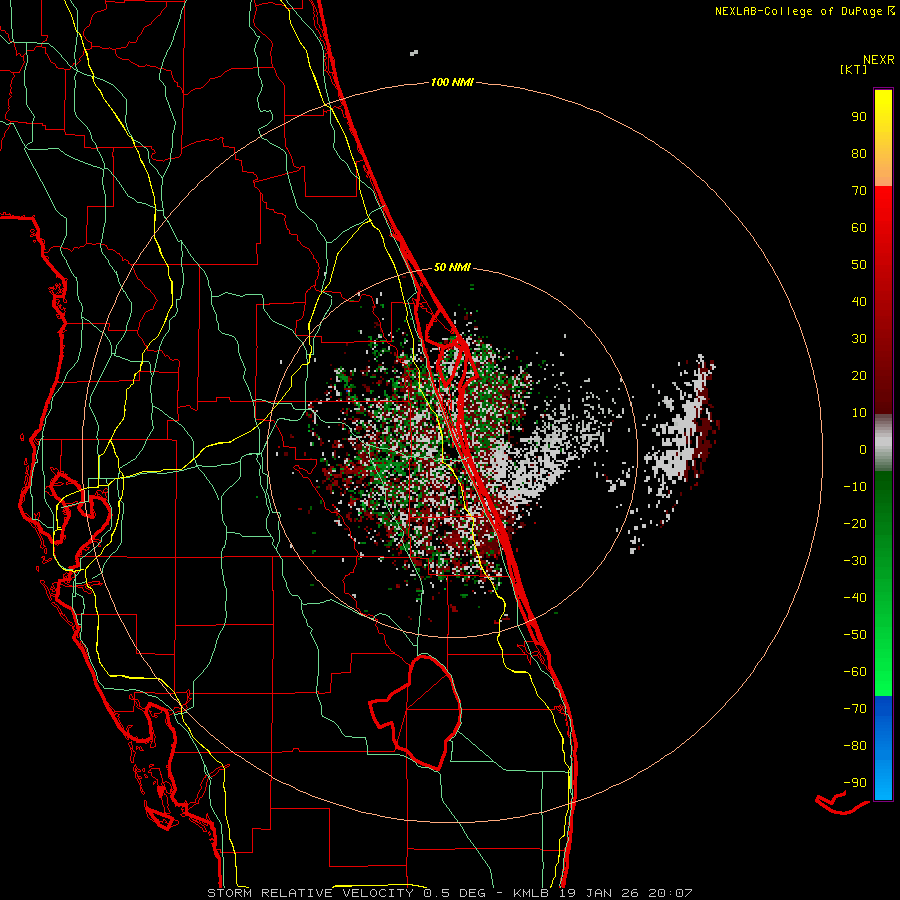Viewport: 900px width, 900px height.
Task: Click the "40" value on the velocity scale
Action: click(x=859, y=302)
